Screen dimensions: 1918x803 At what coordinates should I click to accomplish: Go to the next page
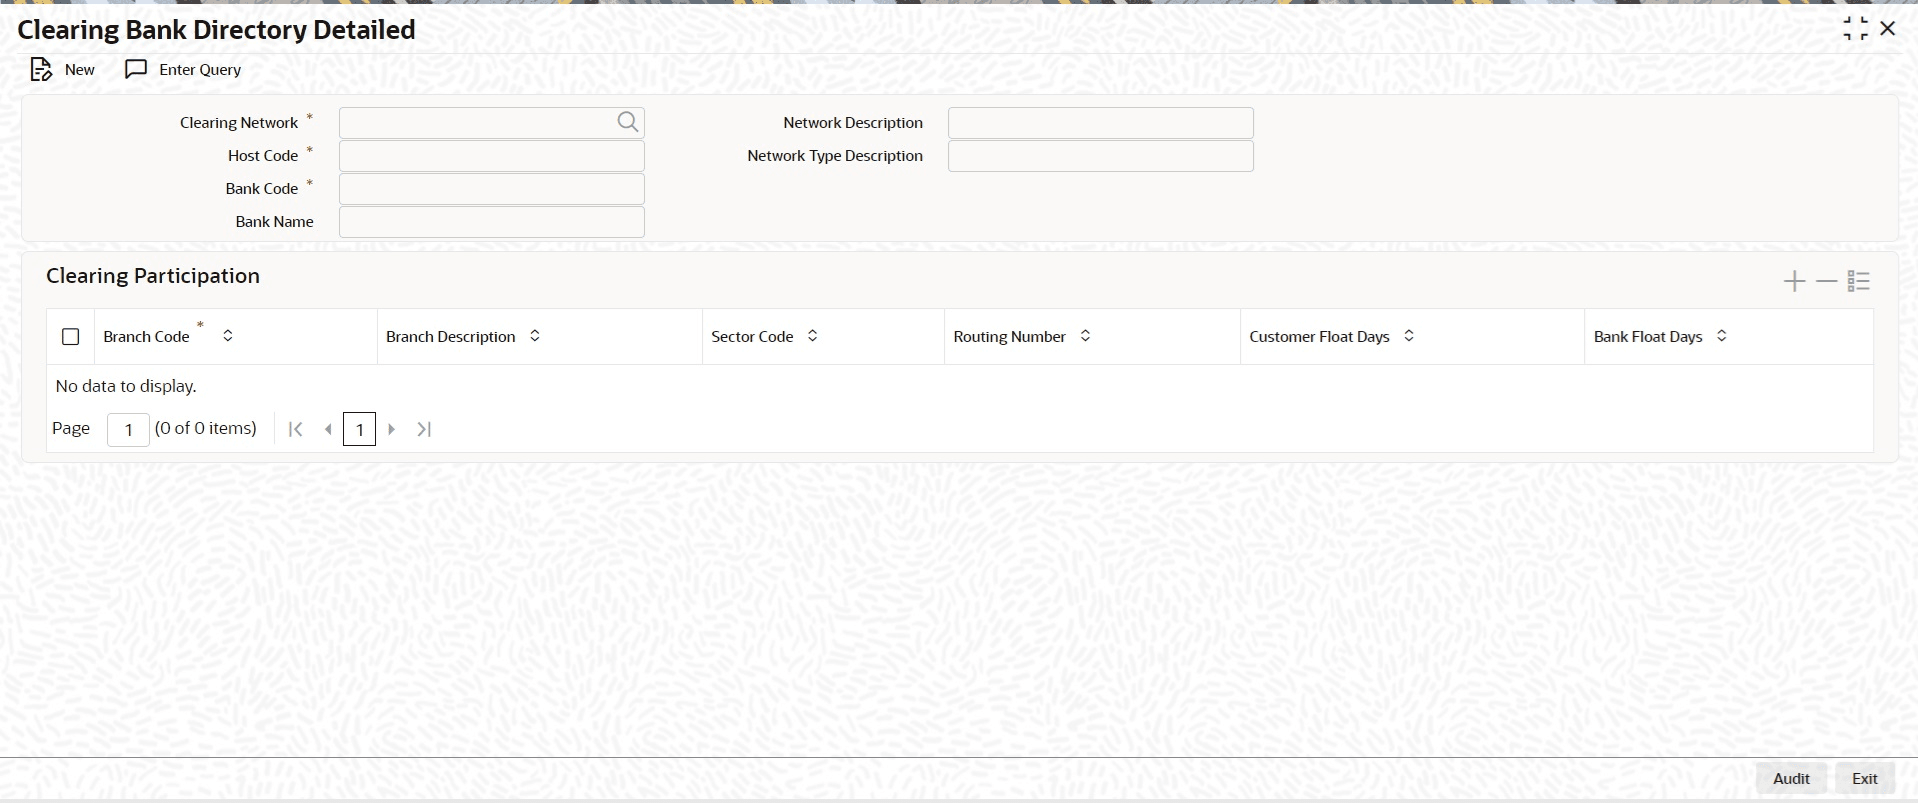point(392,429)
